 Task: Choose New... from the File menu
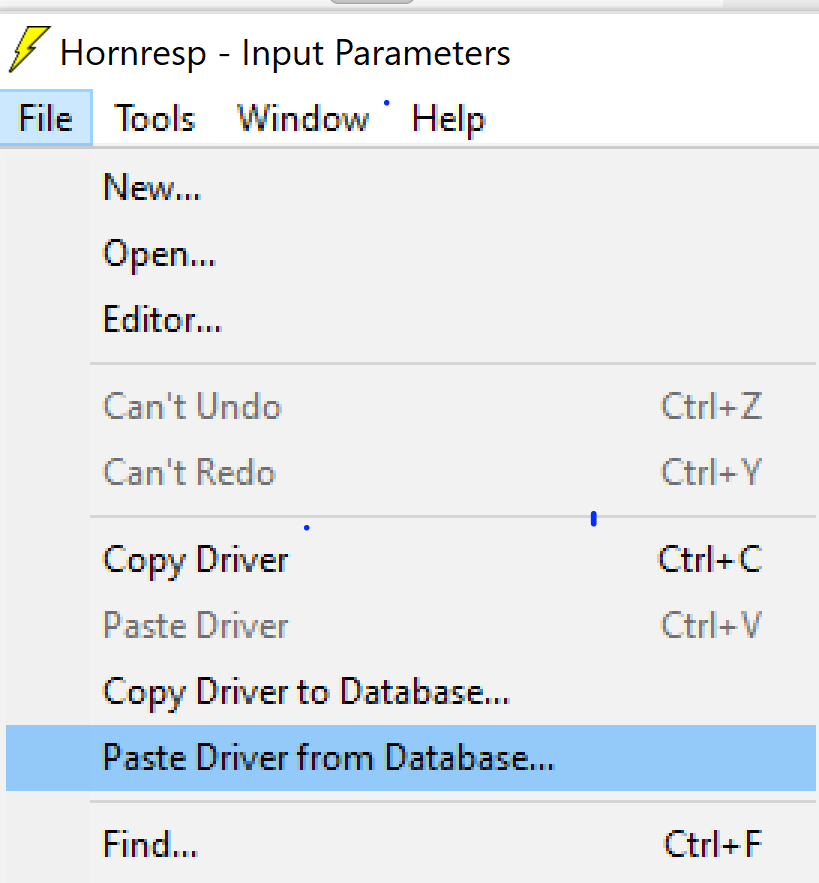tap(152, 188)
